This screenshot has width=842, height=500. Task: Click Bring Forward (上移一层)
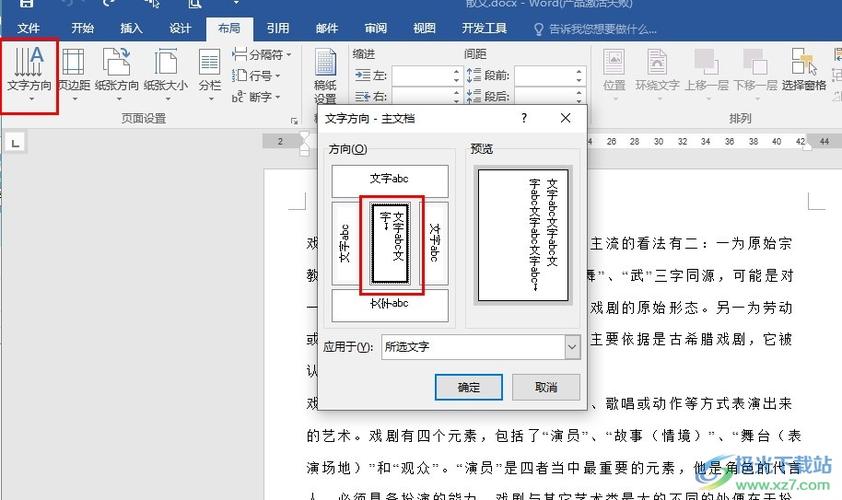click(707, 74)
